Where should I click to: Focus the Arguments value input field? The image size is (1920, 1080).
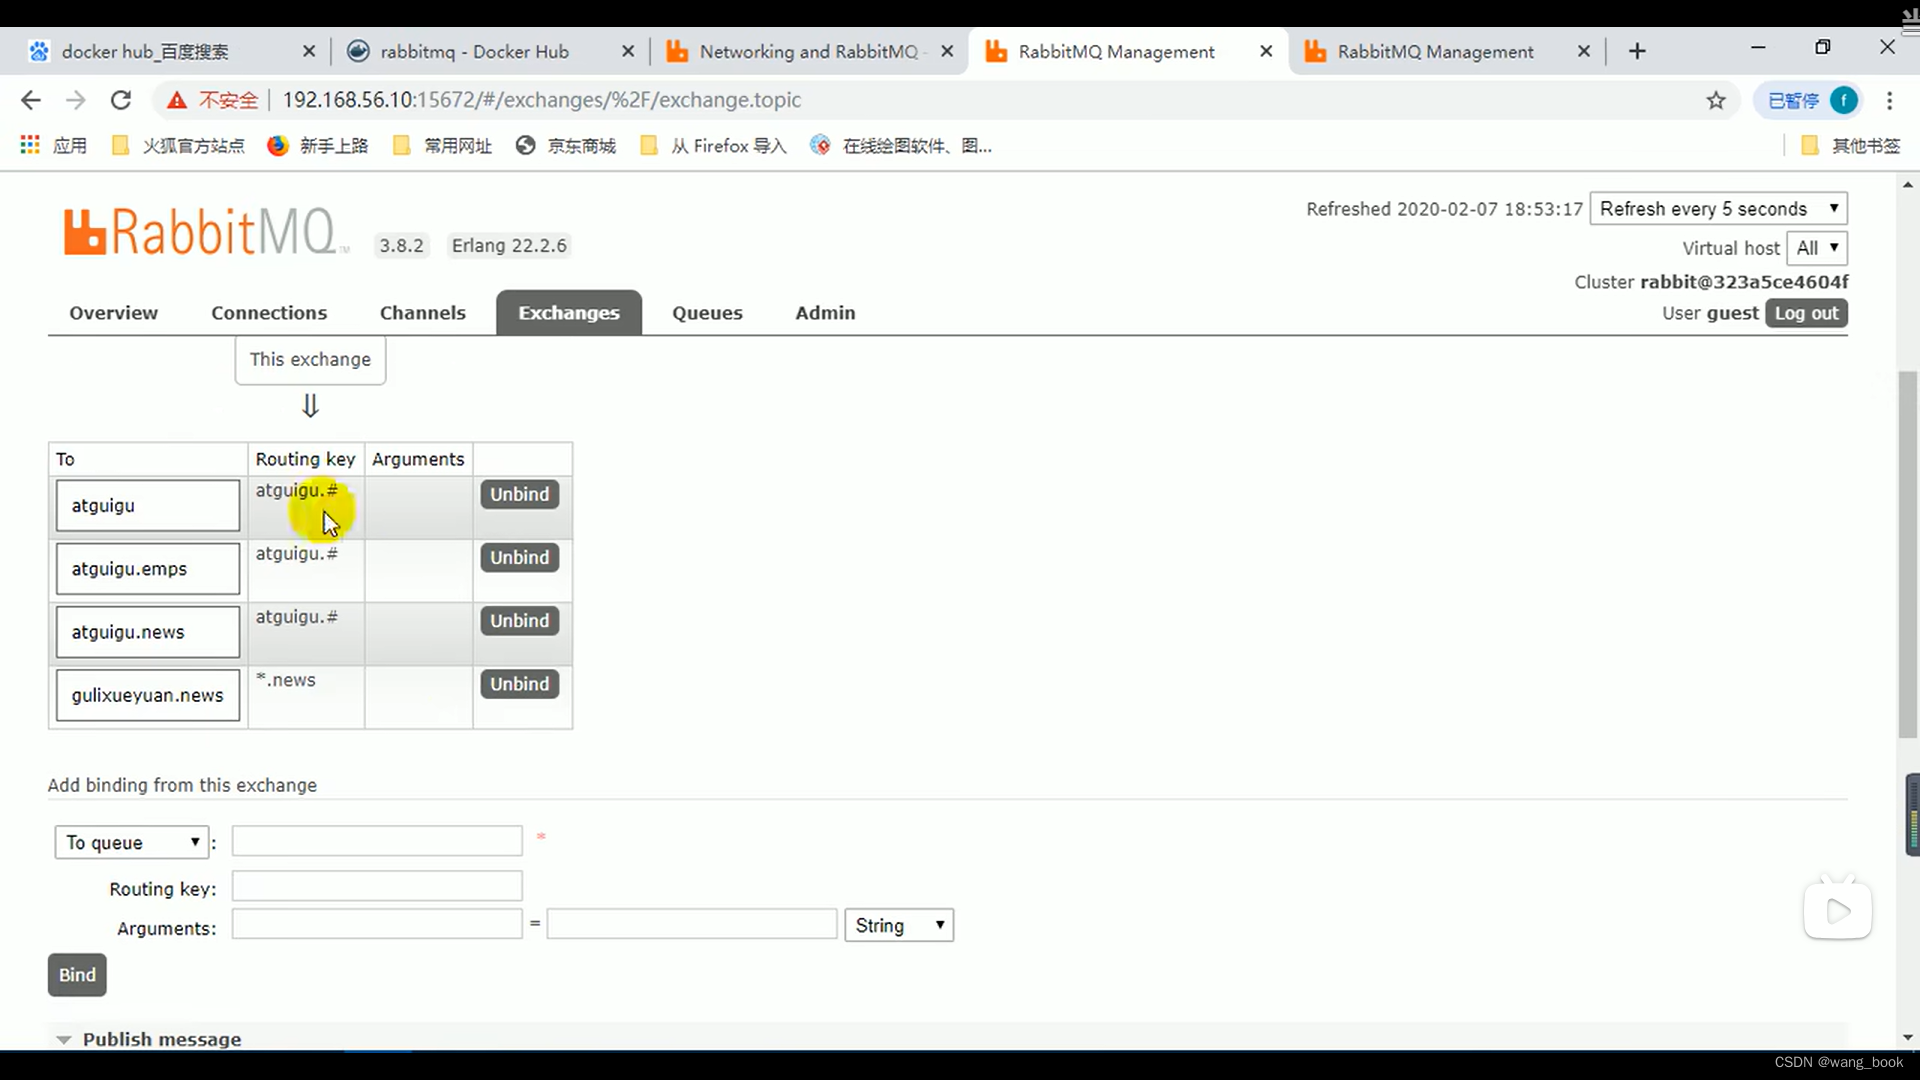[692, 924]
